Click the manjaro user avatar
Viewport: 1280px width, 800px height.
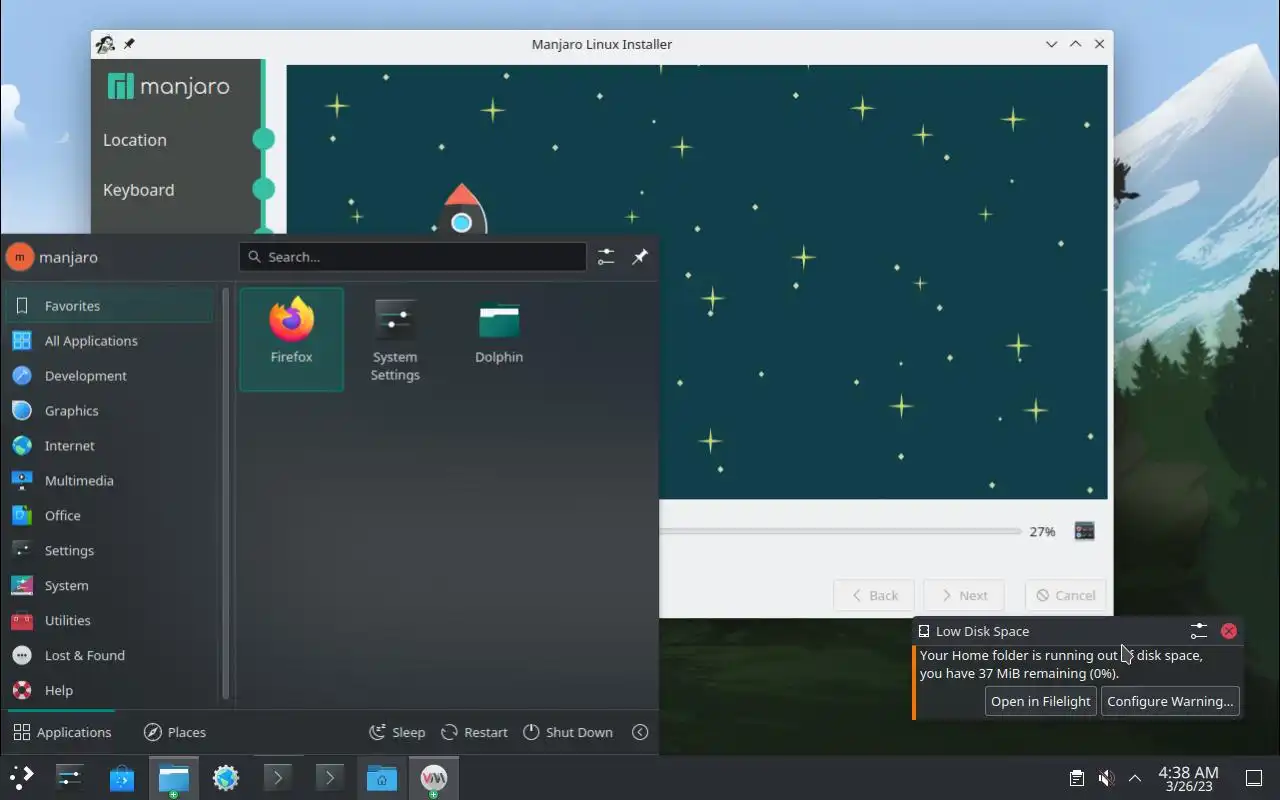(x=20, y=257)
